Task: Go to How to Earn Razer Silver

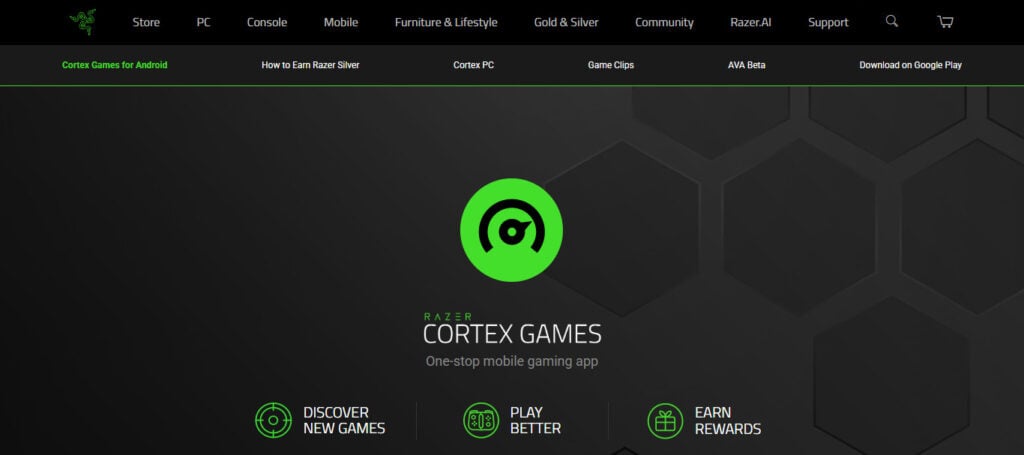Action: coord(310,65)
